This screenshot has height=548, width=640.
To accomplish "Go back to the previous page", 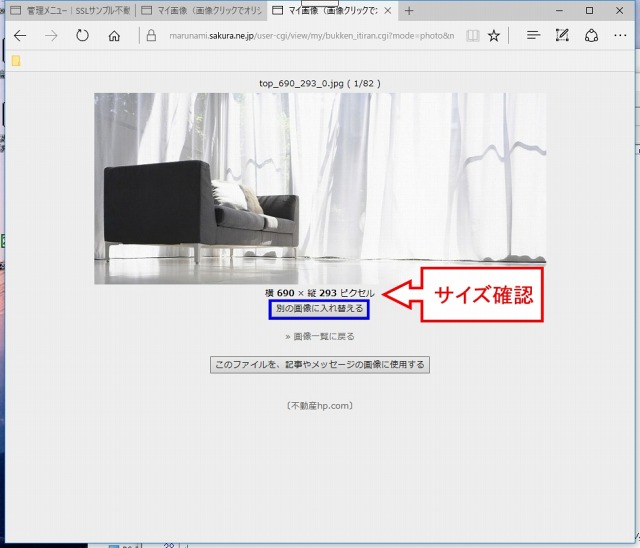I will point(20,36).
